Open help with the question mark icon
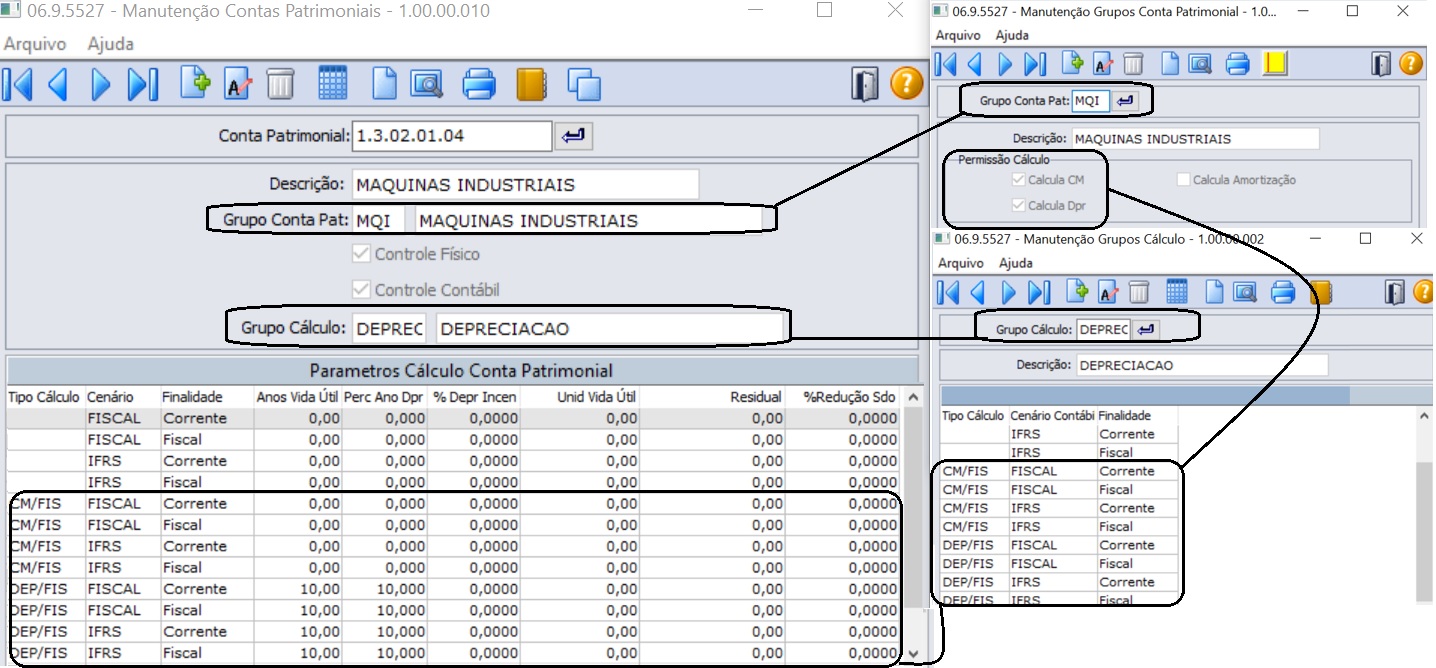The width and height of the screenshot is (1436, 668). point(906,84)
